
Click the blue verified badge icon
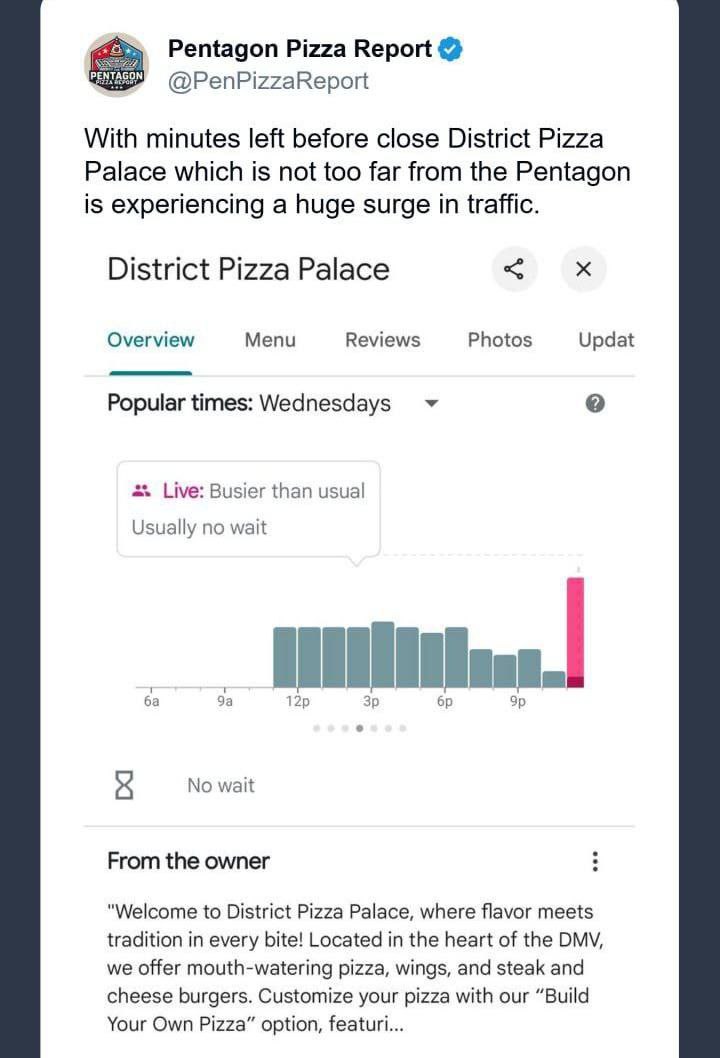[451, 48]
